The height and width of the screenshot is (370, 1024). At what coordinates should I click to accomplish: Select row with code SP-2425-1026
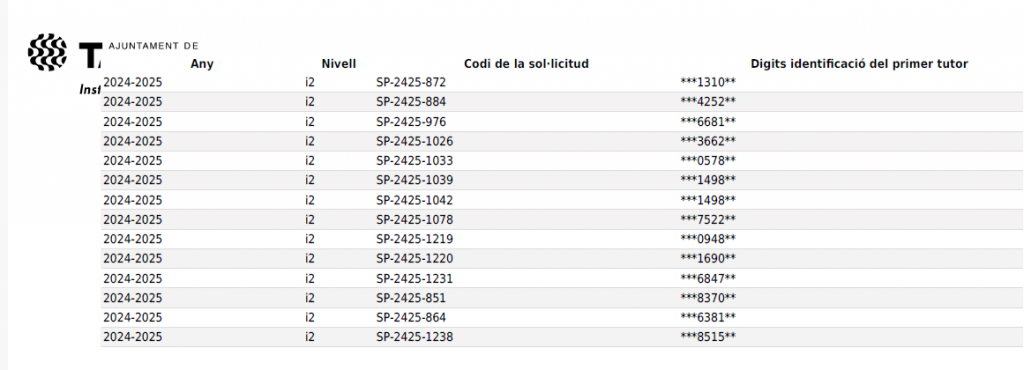[562, 142]
